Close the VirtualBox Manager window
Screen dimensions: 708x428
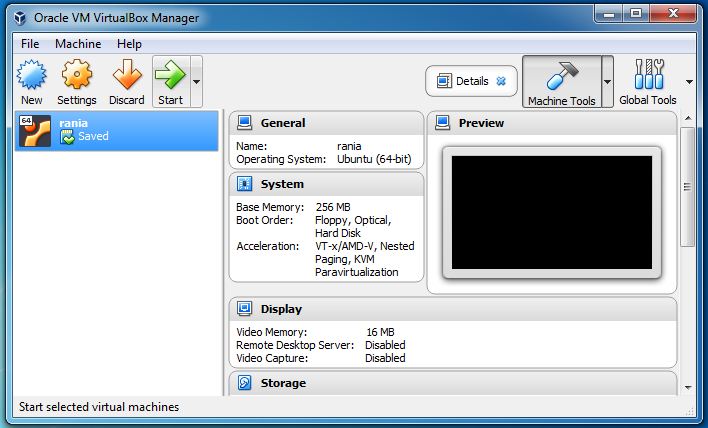click(673, 14)
